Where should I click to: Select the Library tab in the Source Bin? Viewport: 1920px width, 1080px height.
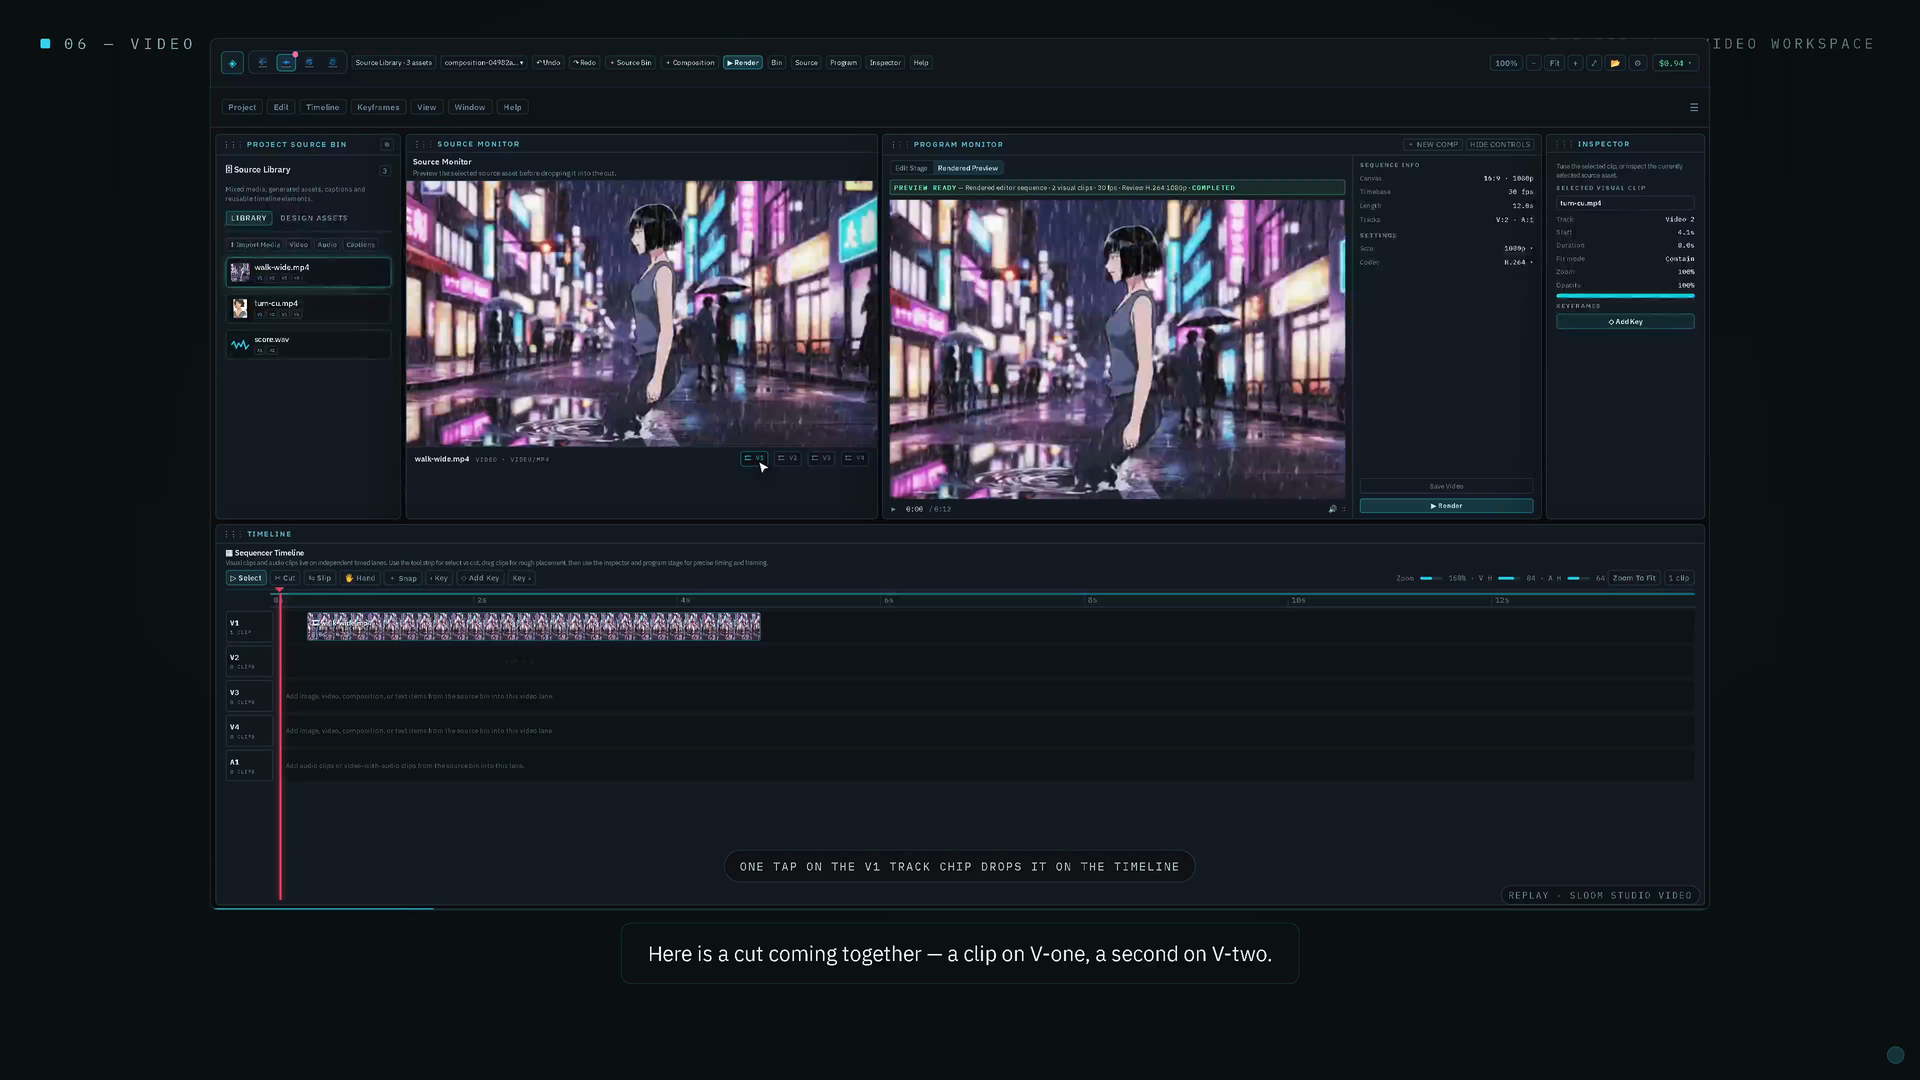click(249, 218)
